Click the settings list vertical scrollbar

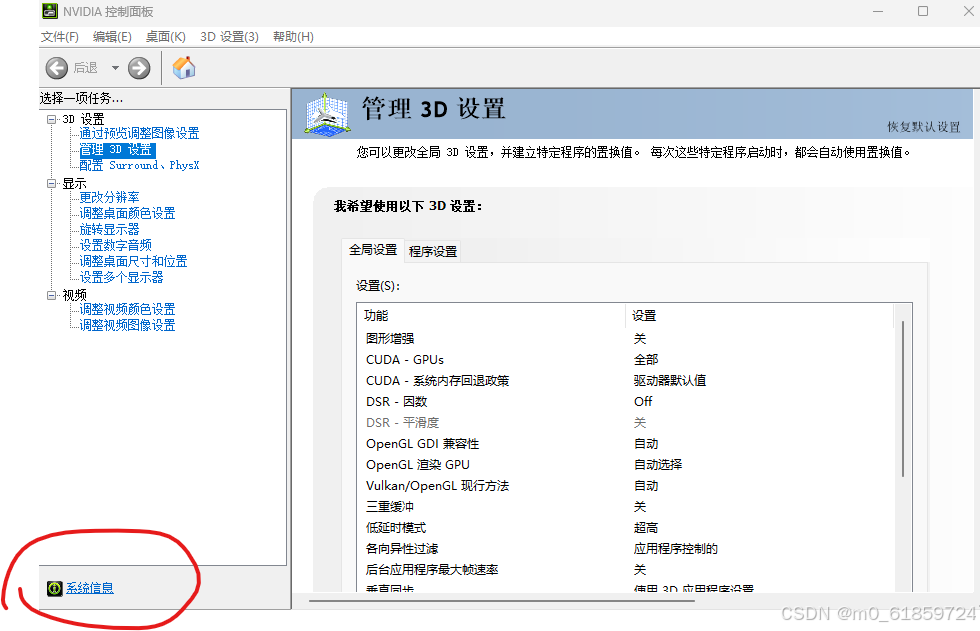903,400
